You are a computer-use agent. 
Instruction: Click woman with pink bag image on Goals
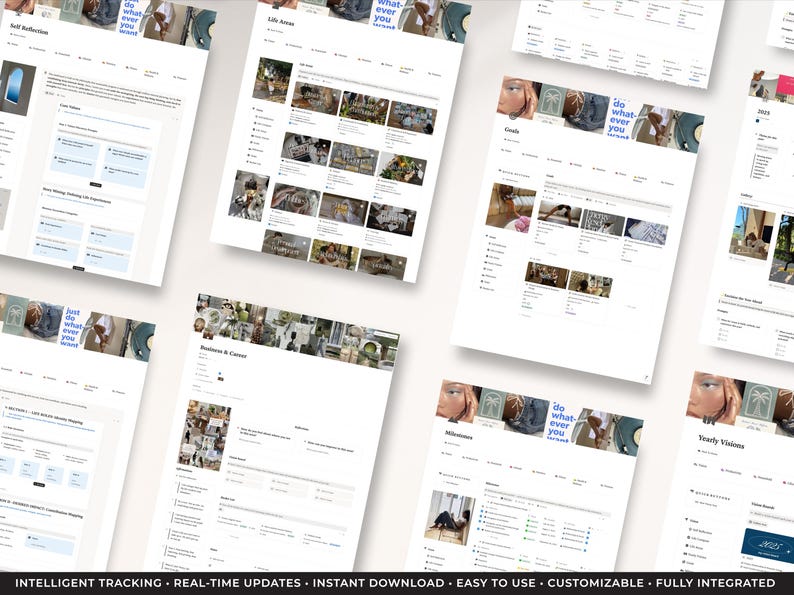click(510, 208)
